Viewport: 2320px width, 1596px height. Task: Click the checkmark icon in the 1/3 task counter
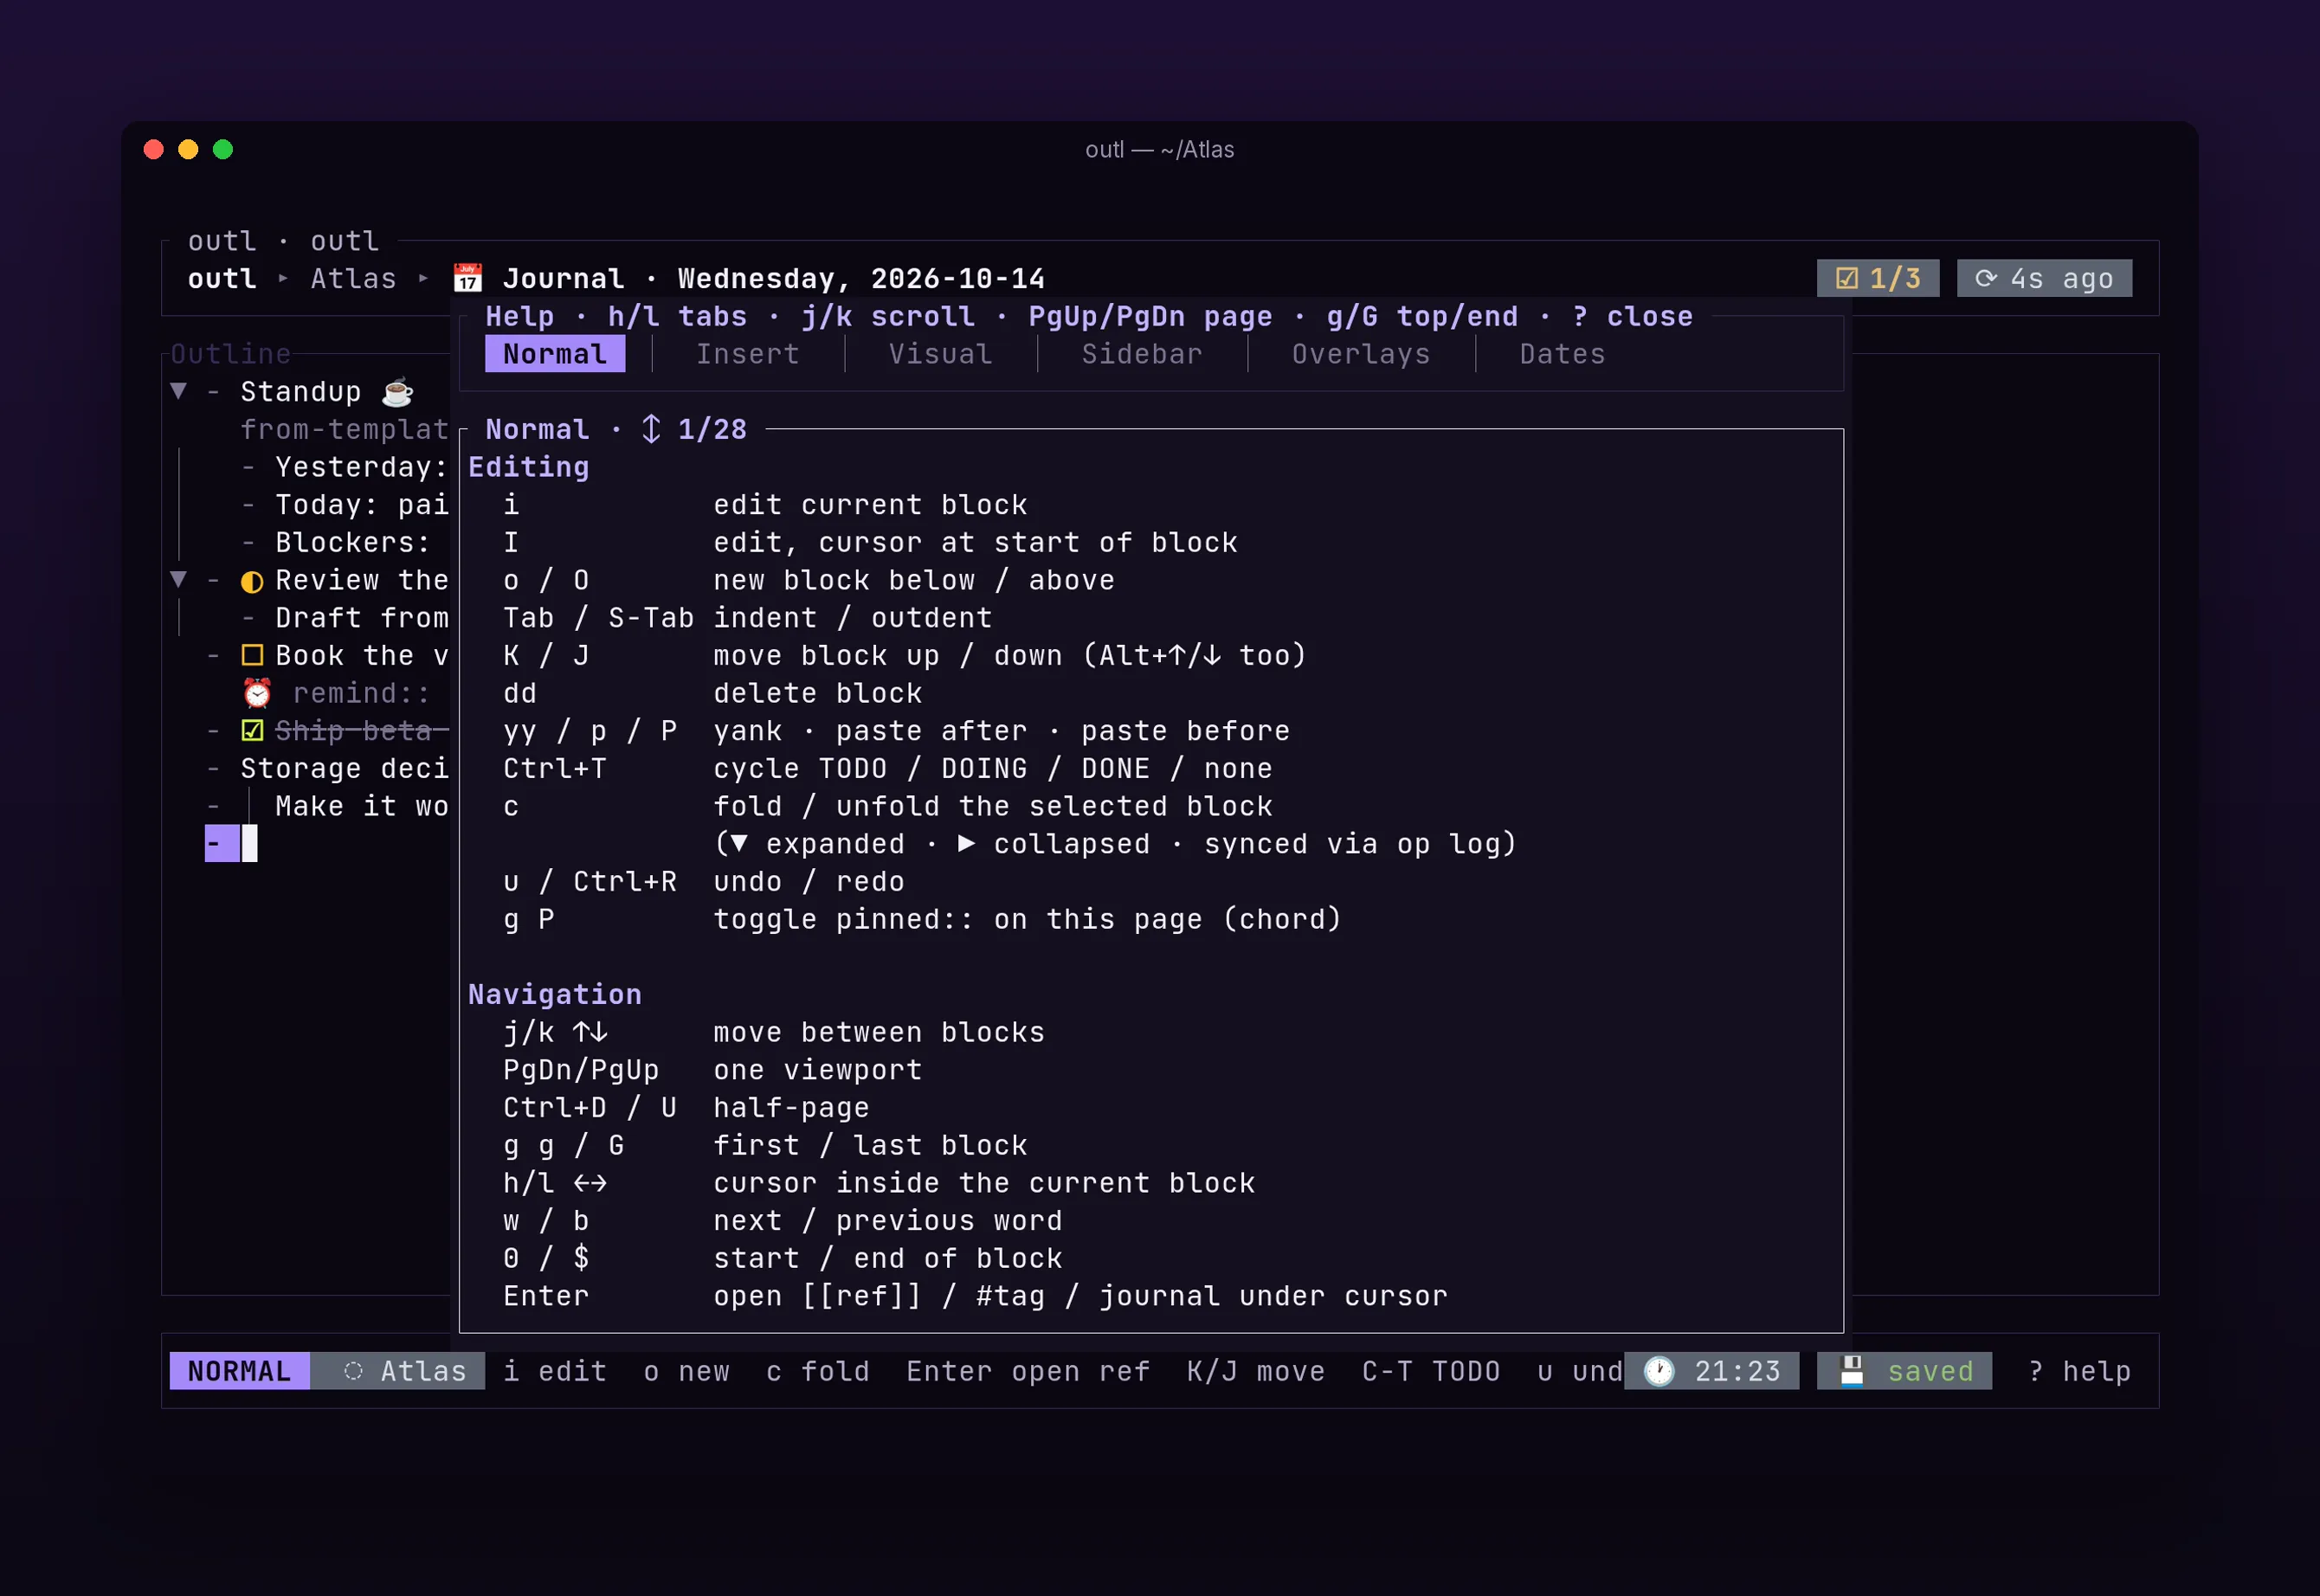coord(1847,278)
